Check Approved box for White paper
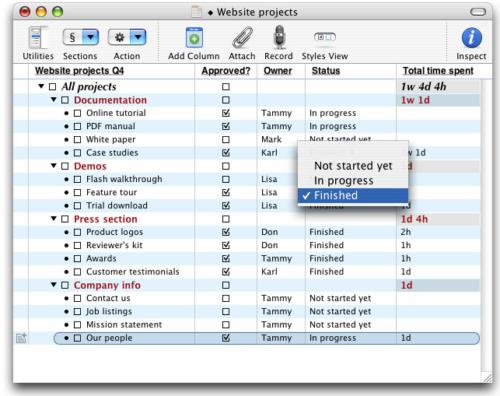Image resolution: width=500 pixels, height=396 pixels. click(x=226, y=139)
